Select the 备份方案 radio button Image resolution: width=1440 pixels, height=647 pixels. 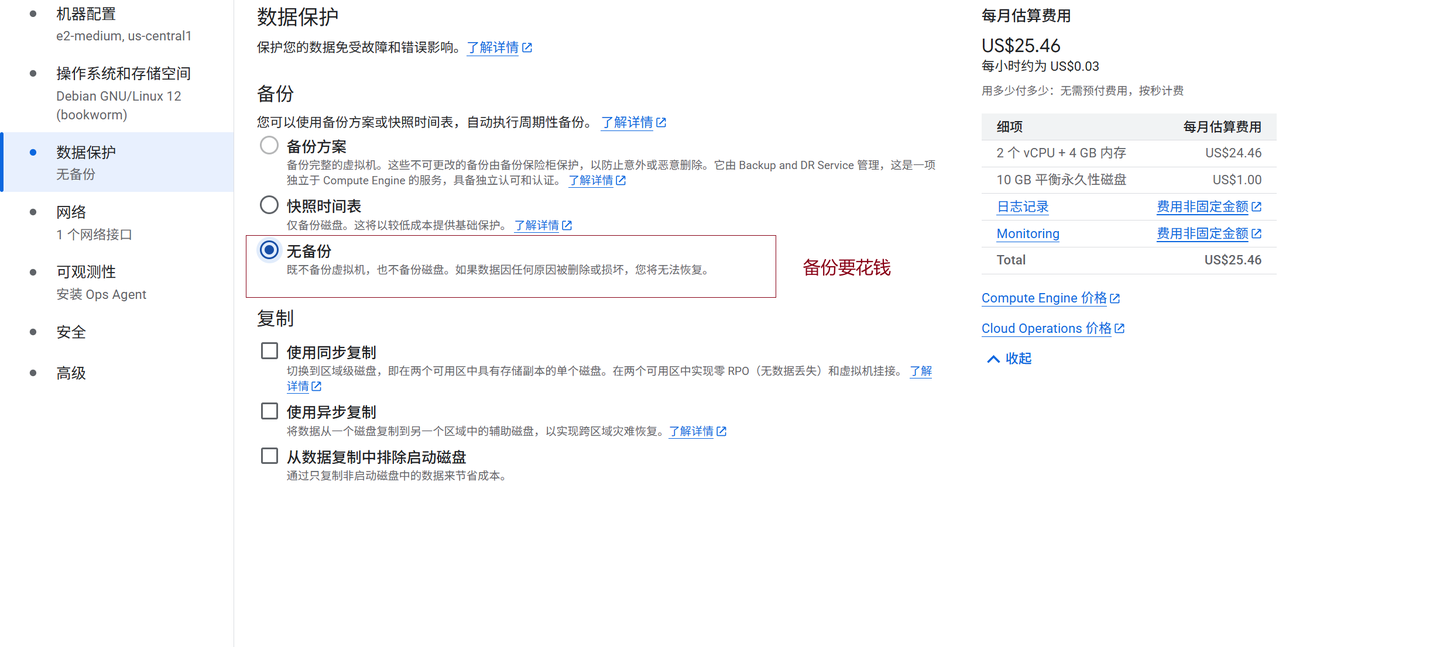tap(269, 146)
